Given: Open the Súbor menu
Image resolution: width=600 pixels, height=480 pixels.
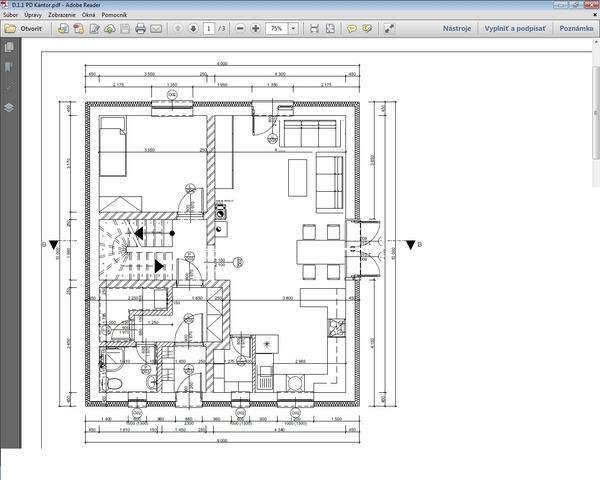Looking at the screenshot, I should (13, 15).
